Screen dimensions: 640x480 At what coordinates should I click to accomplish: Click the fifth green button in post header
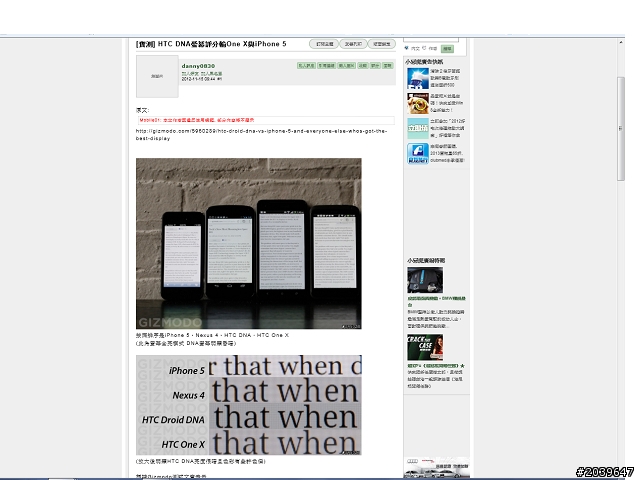coord(375,65)
